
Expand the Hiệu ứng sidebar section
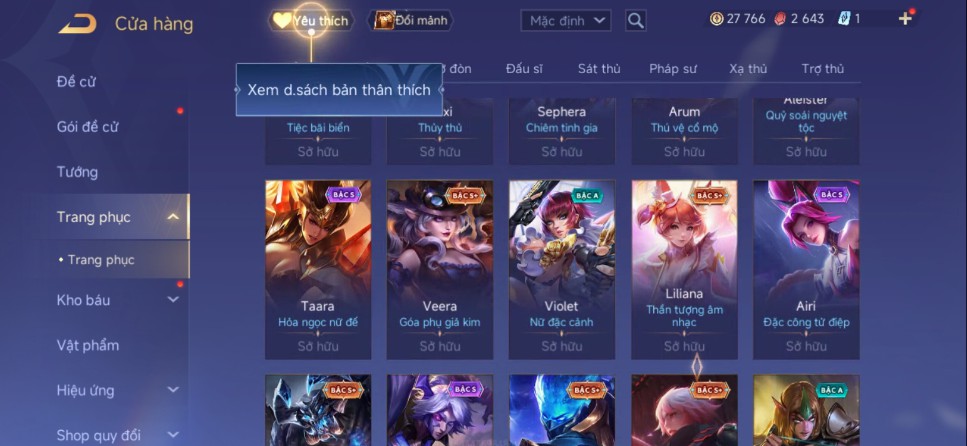point(173,390)
